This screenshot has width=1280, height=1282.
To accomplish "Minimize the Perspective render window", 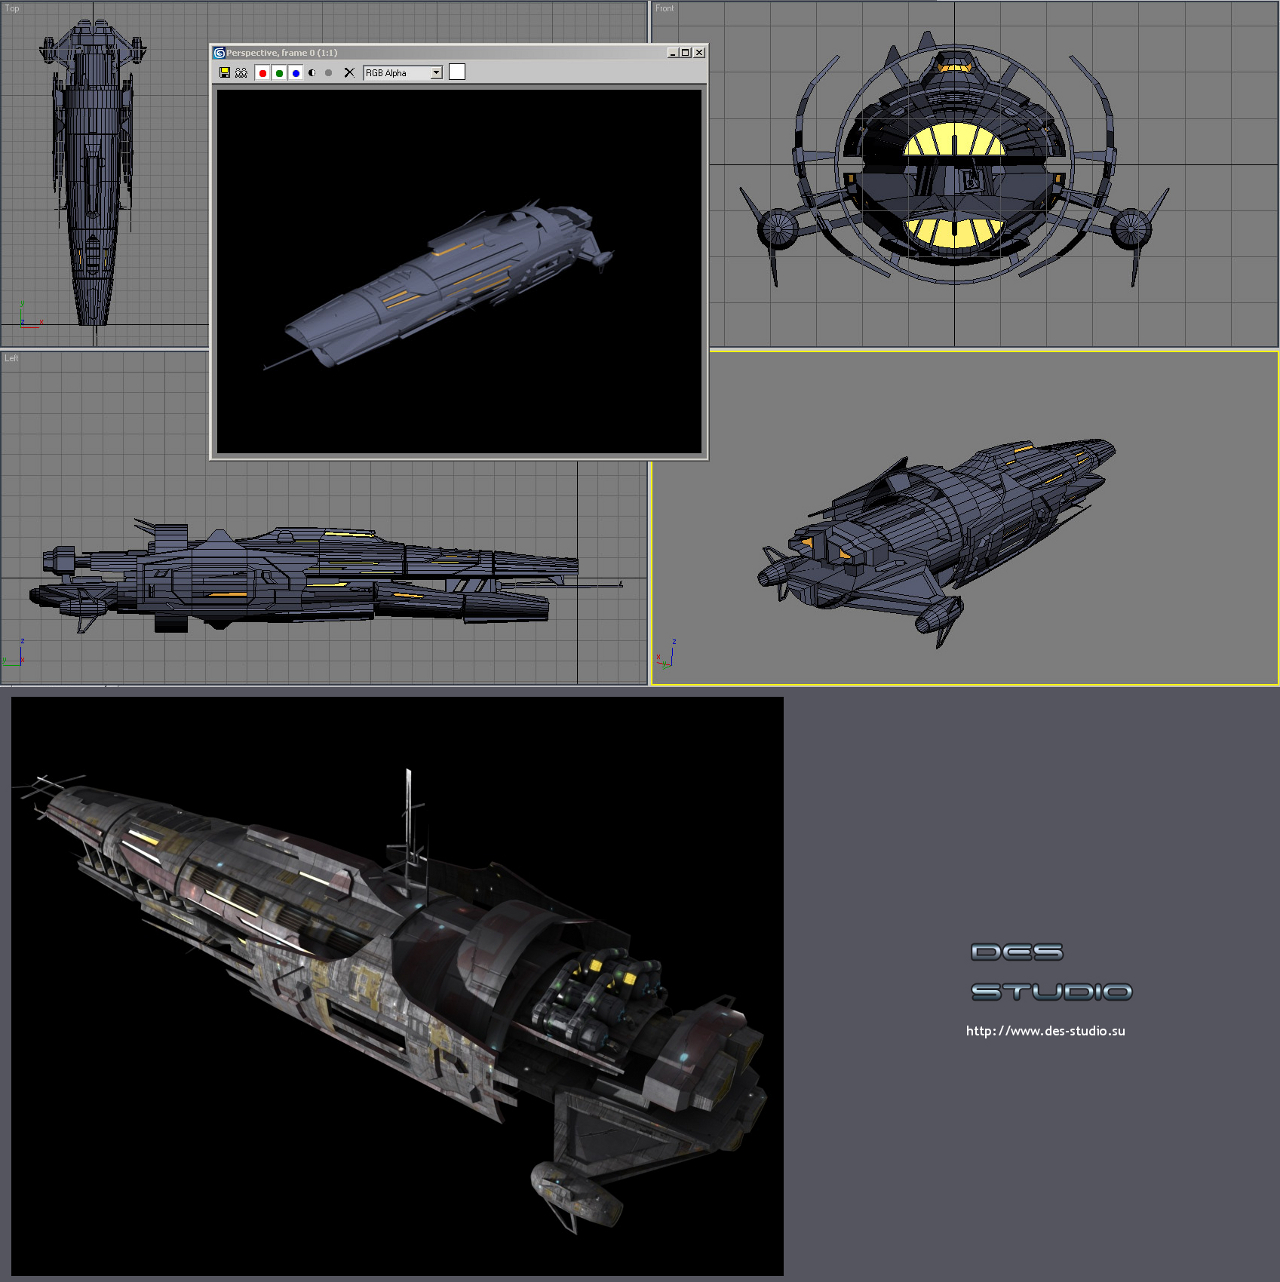I will [673, 53].
